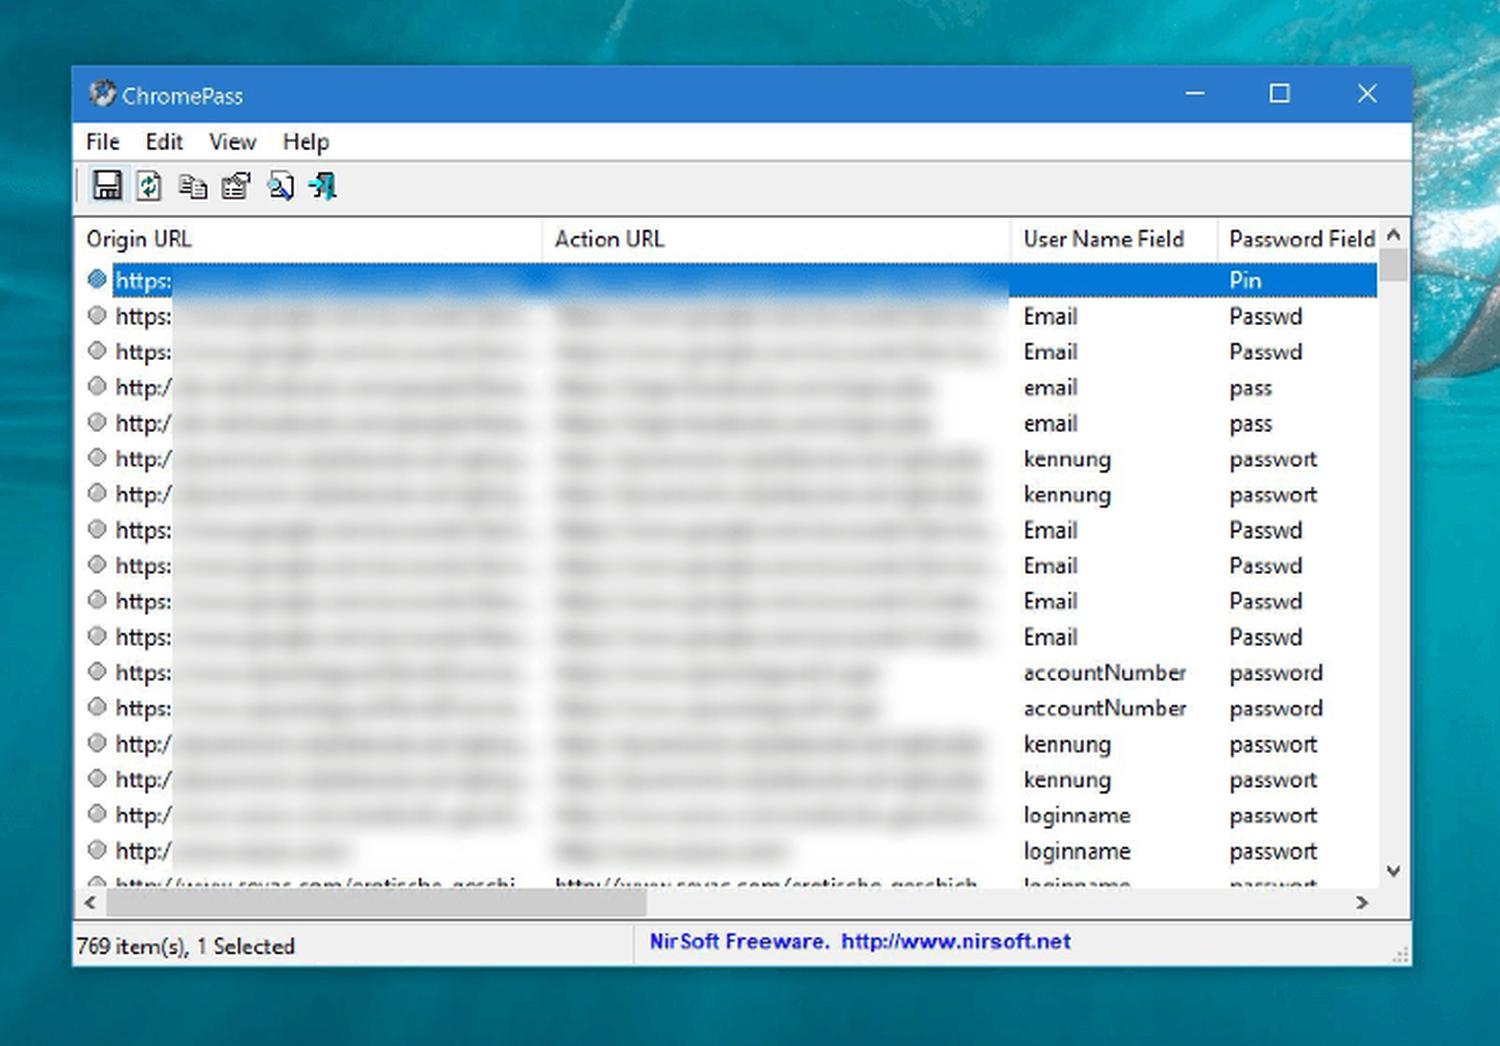
Task: Click the vertical scrollbar down arrow
Action: 1393,871
